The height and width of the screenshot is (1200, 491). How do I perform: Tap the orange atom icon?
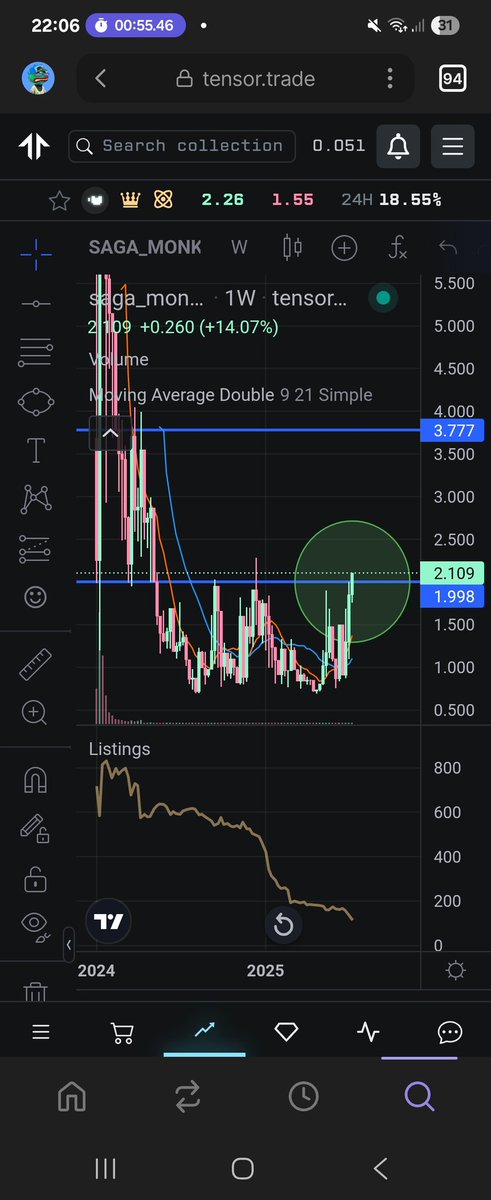163,200
